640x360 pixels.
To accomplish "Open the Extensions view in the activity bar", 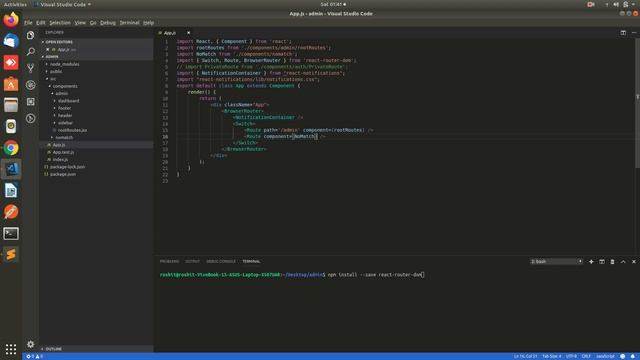I will click(x=31, y=102).
